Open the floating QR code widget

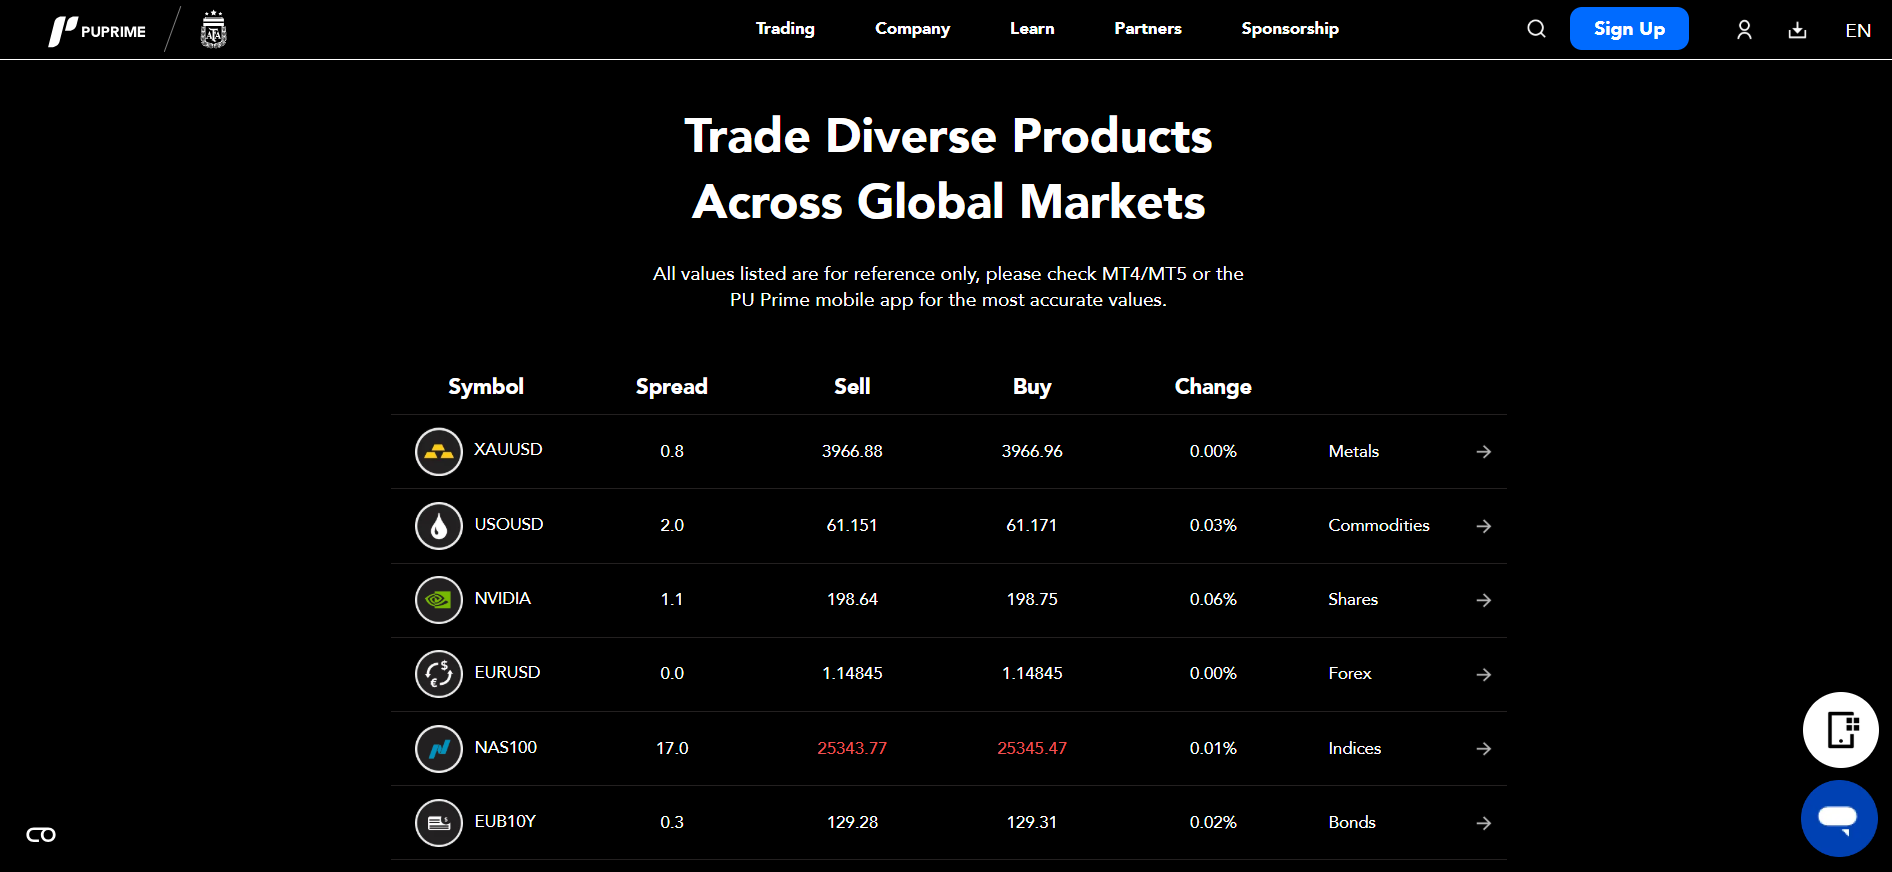[x=1840, y=730]
